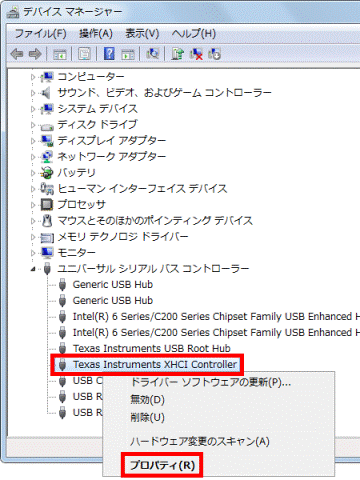Image resolution: width=360 pixels, height=480 pixels.
Task: Click the USB icon for ユニバーサル シリアル バス
Action: (47, 269)
